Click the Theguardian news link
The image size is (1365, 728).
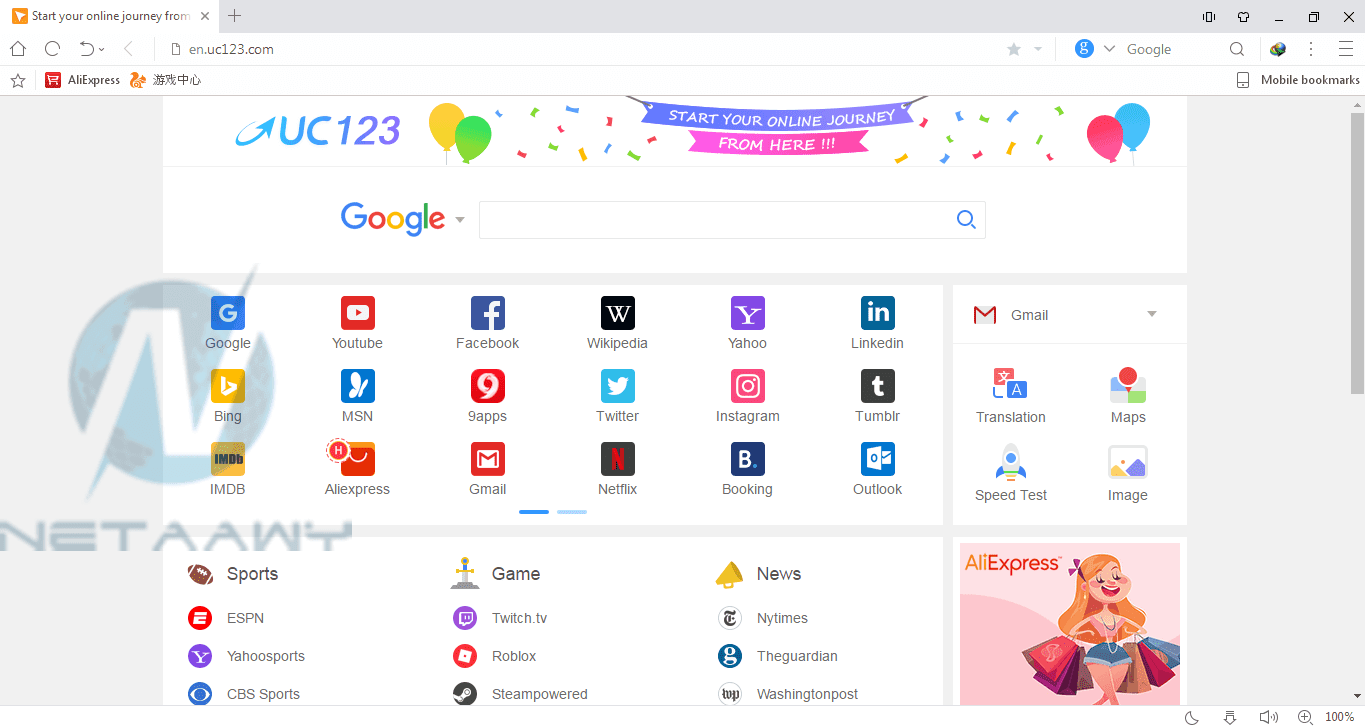[797, 656]
